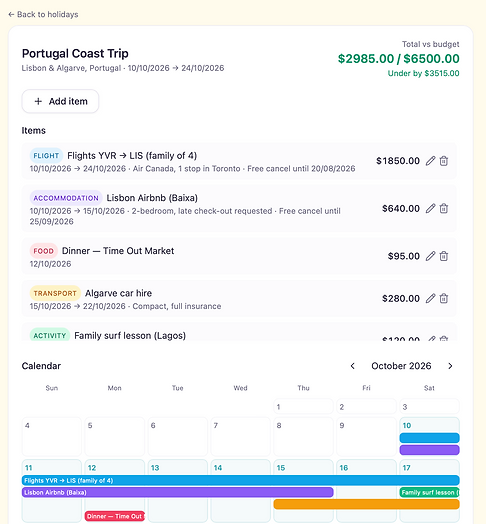This screenshot has width=486, height=524.
Task: Delete the Lisbon Airbnb (Baixa) item
Action: tap(444, 209)
